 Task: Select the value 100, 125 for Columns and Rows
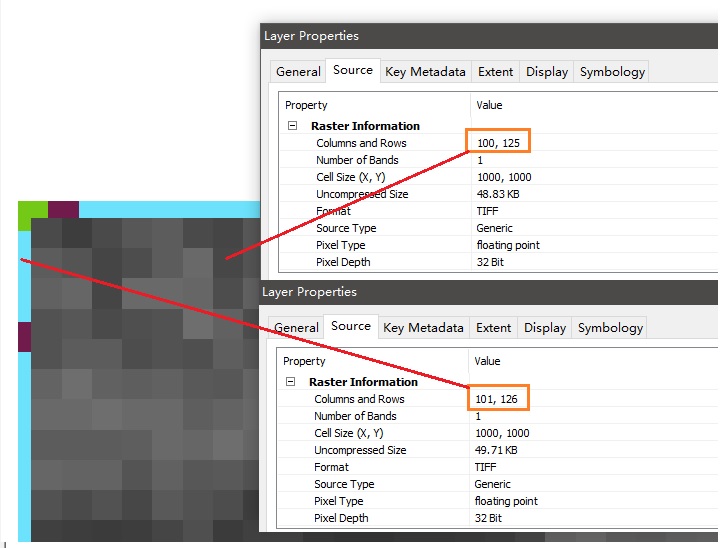(x=497, y=143)
